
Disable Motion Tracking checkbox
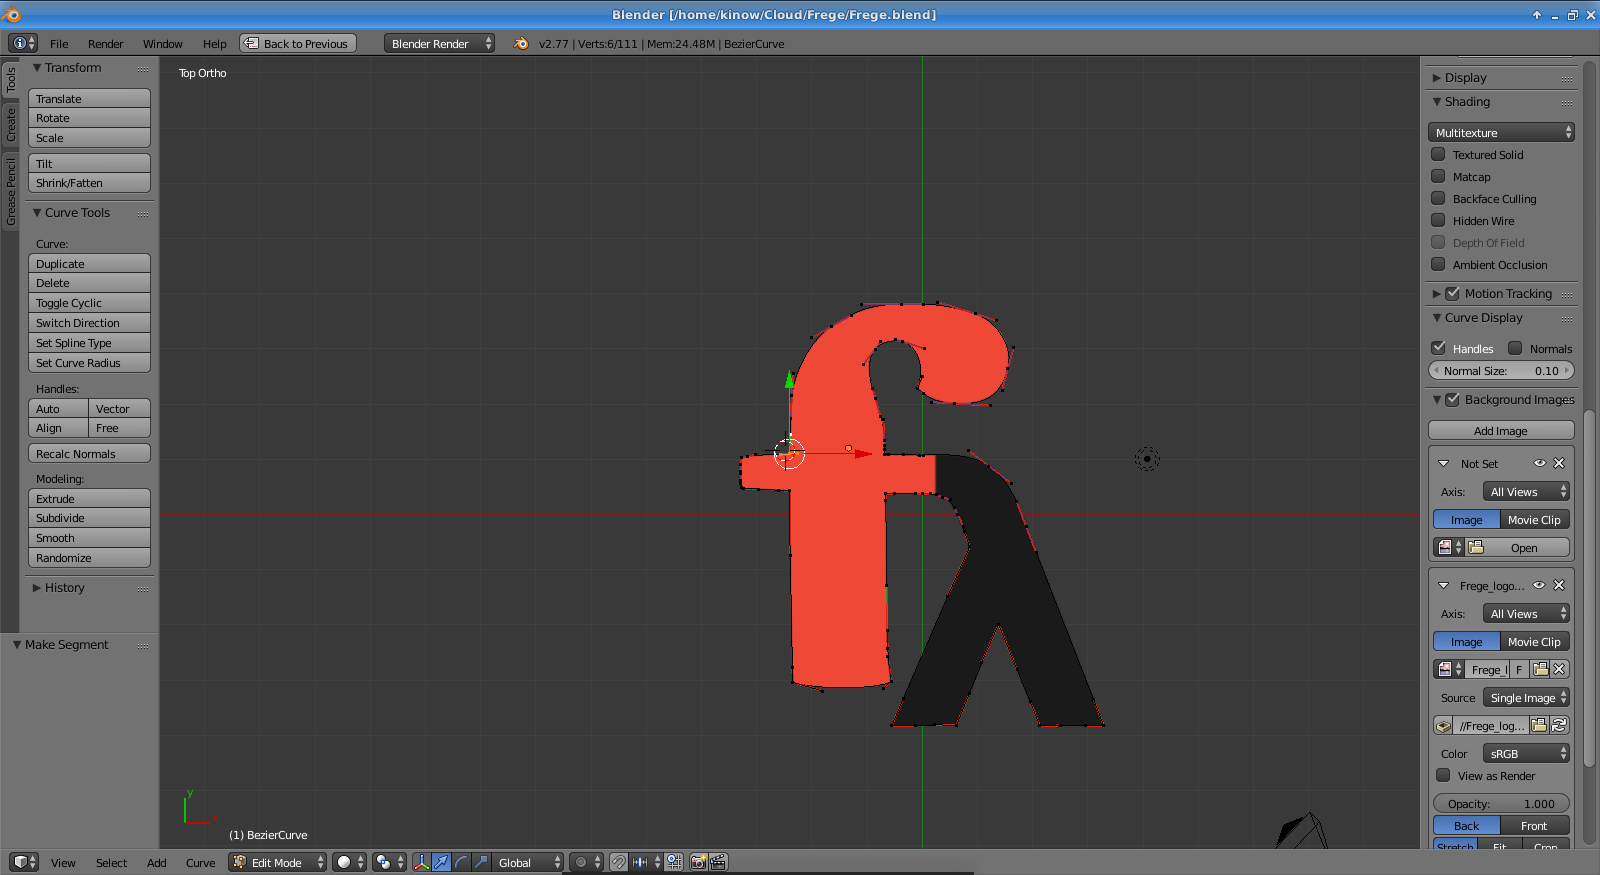click(x=1453, y=293)
